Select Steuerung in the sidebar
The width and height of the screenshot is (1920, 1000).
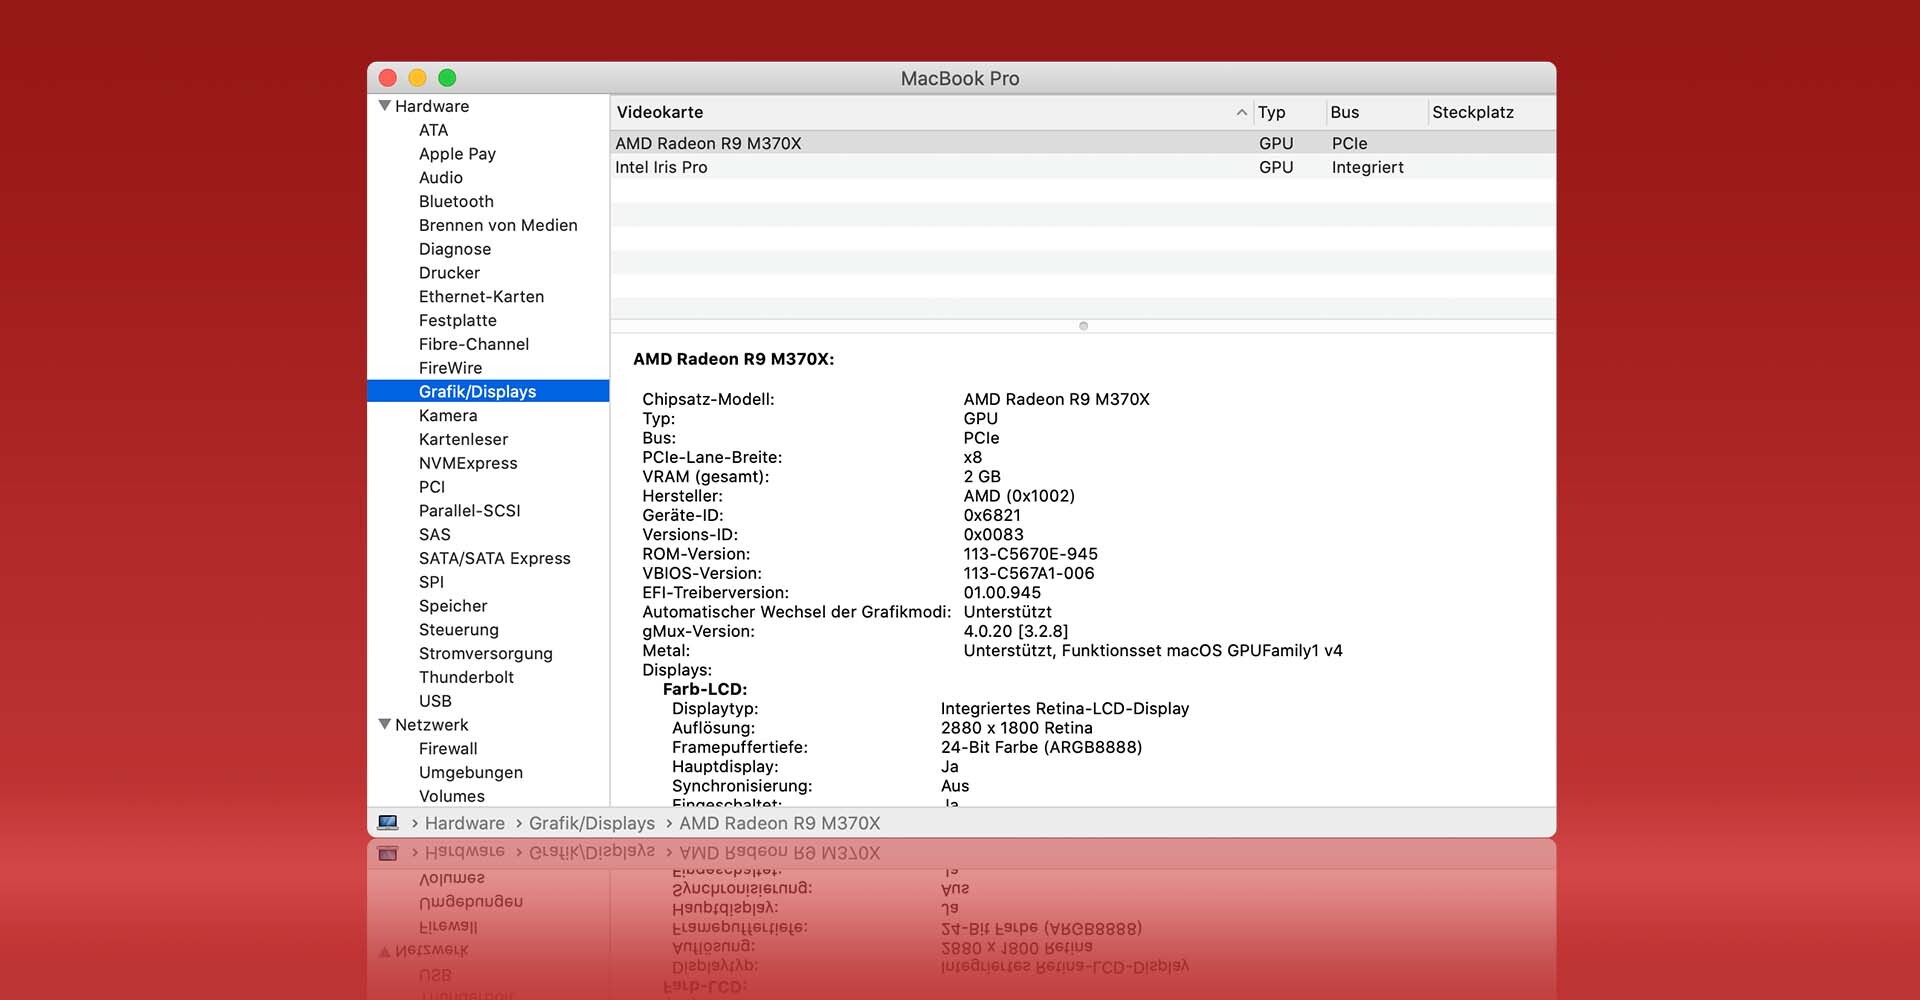(458, 629)
